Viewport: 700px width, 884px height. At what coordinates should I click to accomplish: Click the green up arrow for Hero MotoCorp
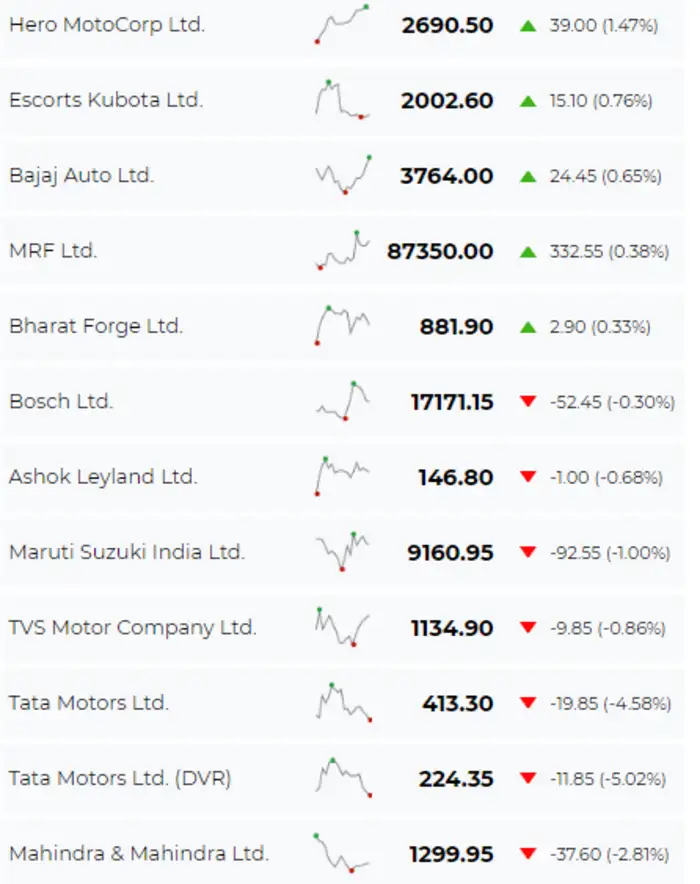tap(528, 26)
